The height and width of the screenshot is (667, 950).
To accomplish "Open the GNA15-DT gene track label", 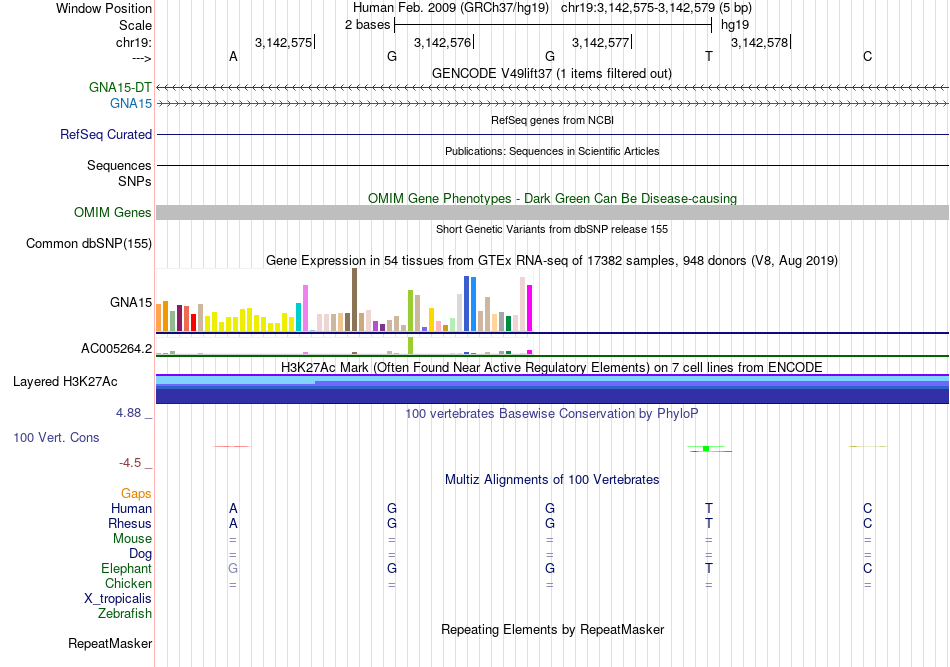I will (x=120, y=87).
